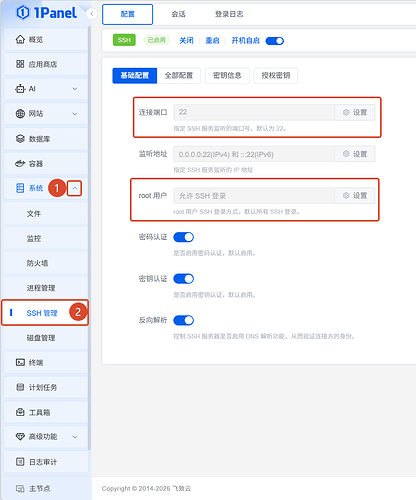416x500 pixels.
Task: Switch to the 配置 tab
Action: 128,14
